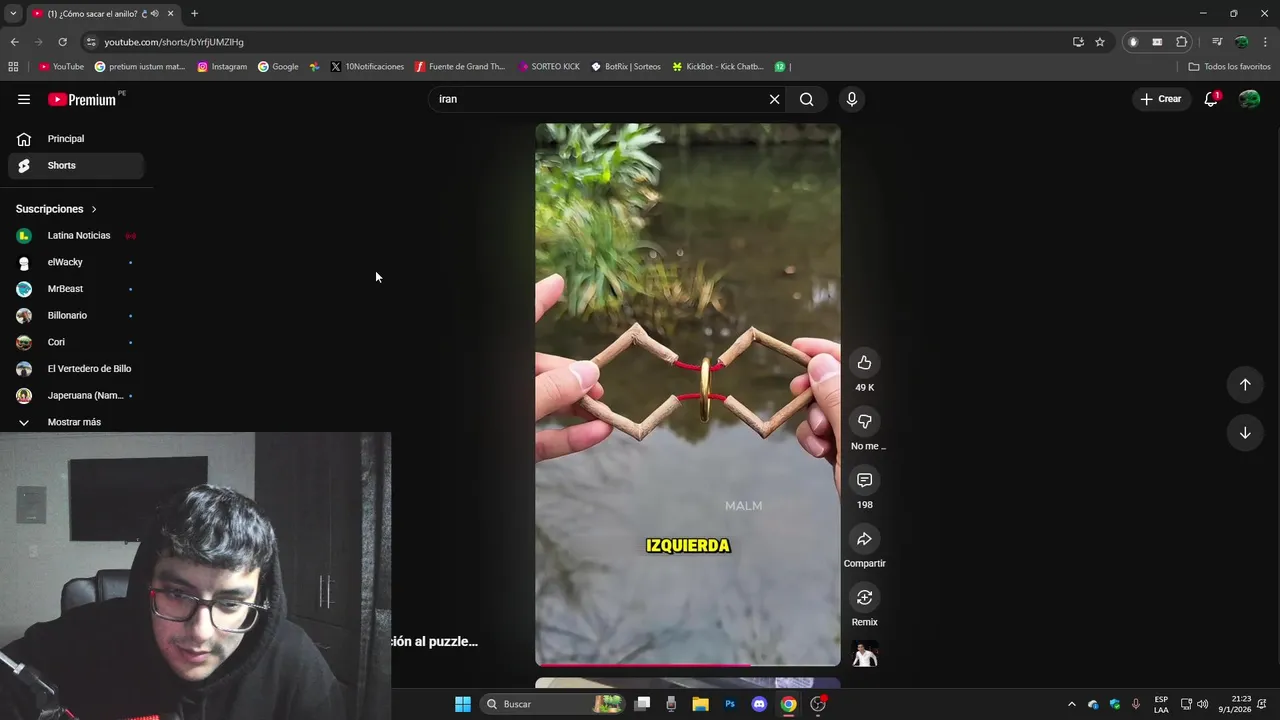Go to next short with down arrow
Viewport: 1280px width, 720px height.
[x=1245, y=433]
